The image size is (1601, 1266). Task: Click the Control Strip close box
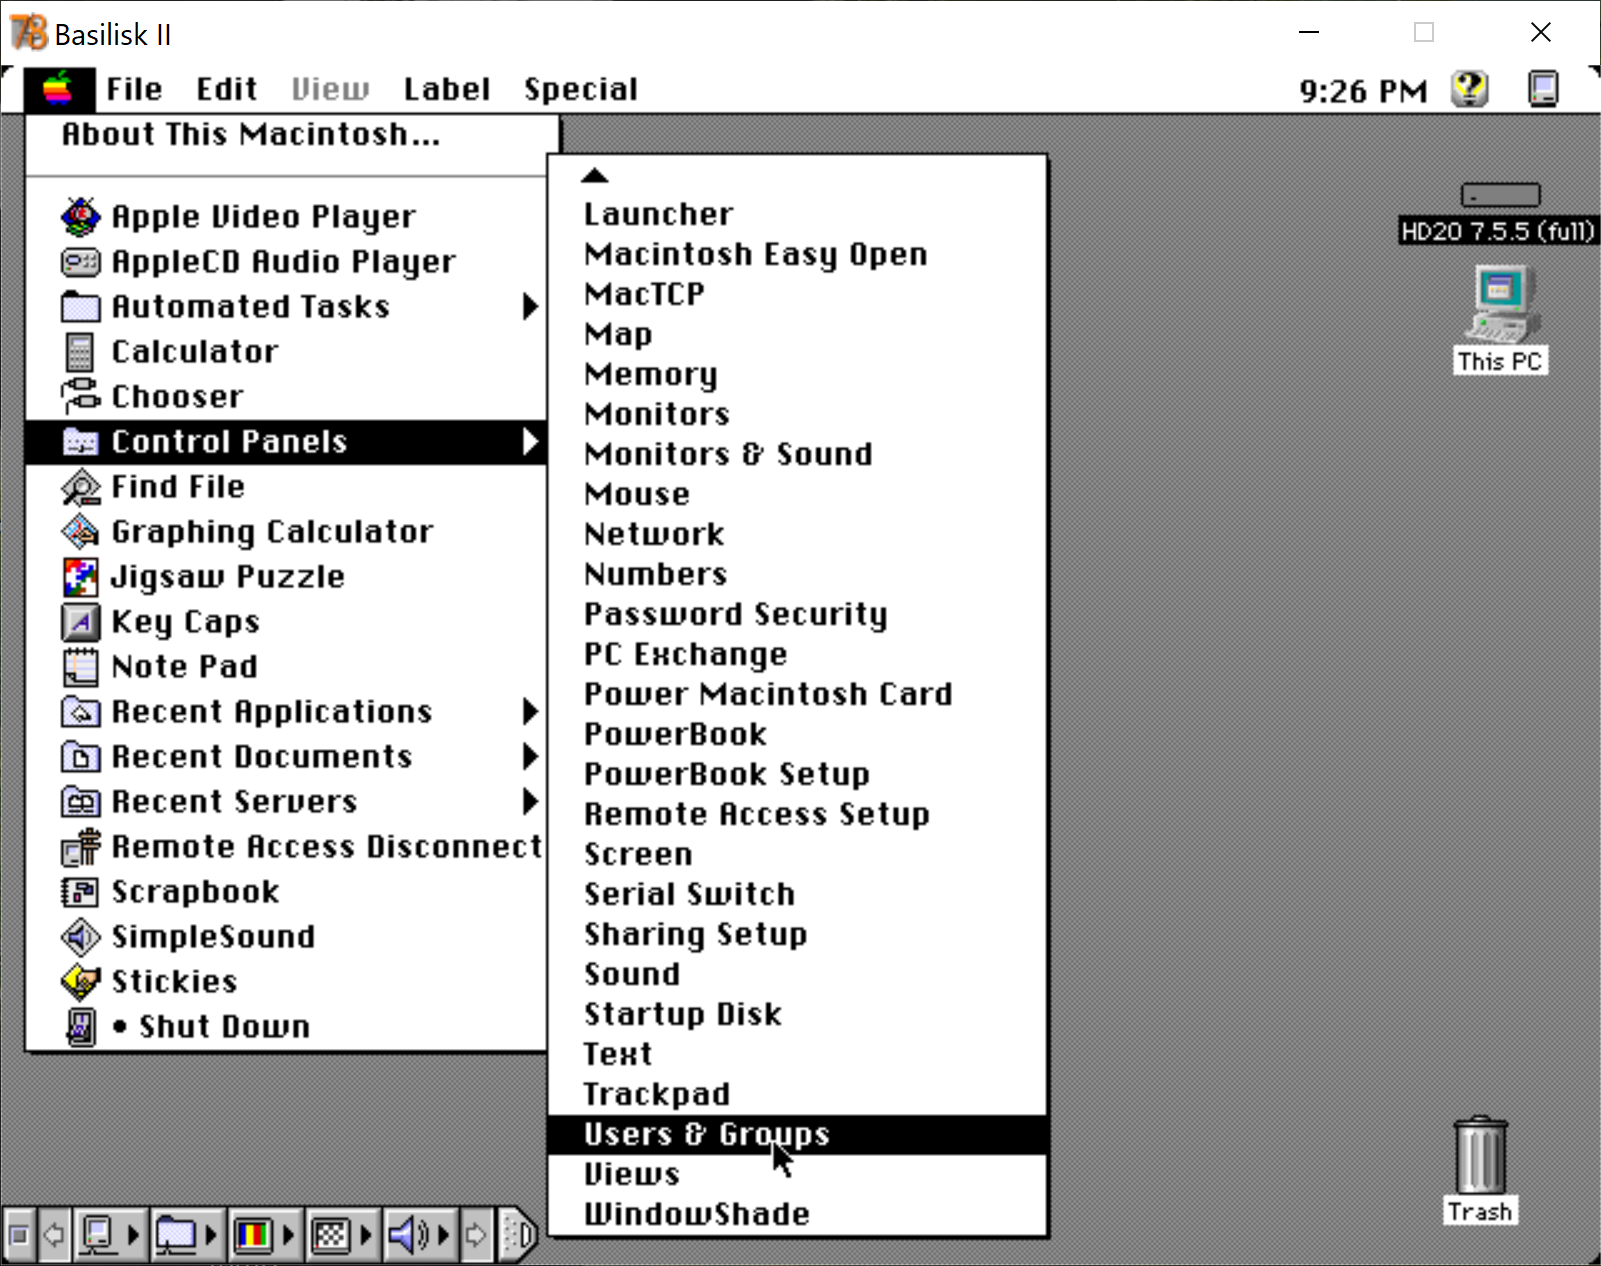[19, 1236]
